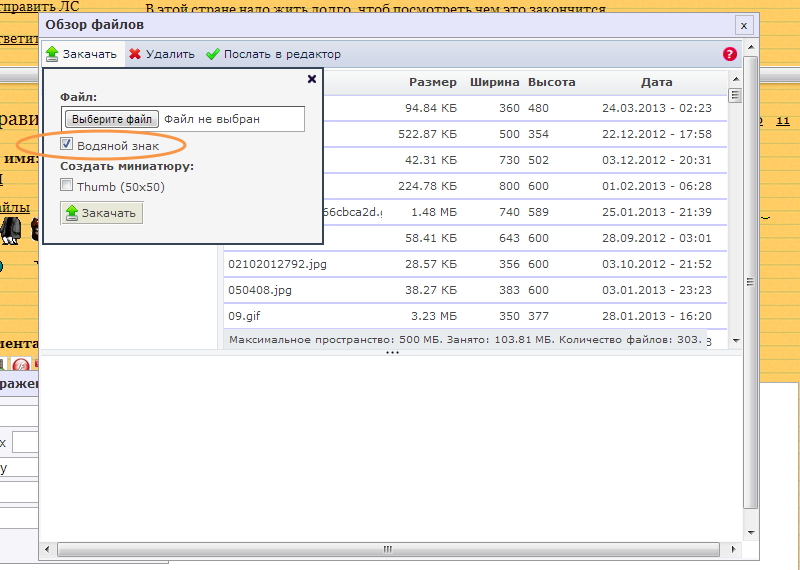Click the Выберите файл button
The image size is (800, 570).
point(112,119)
